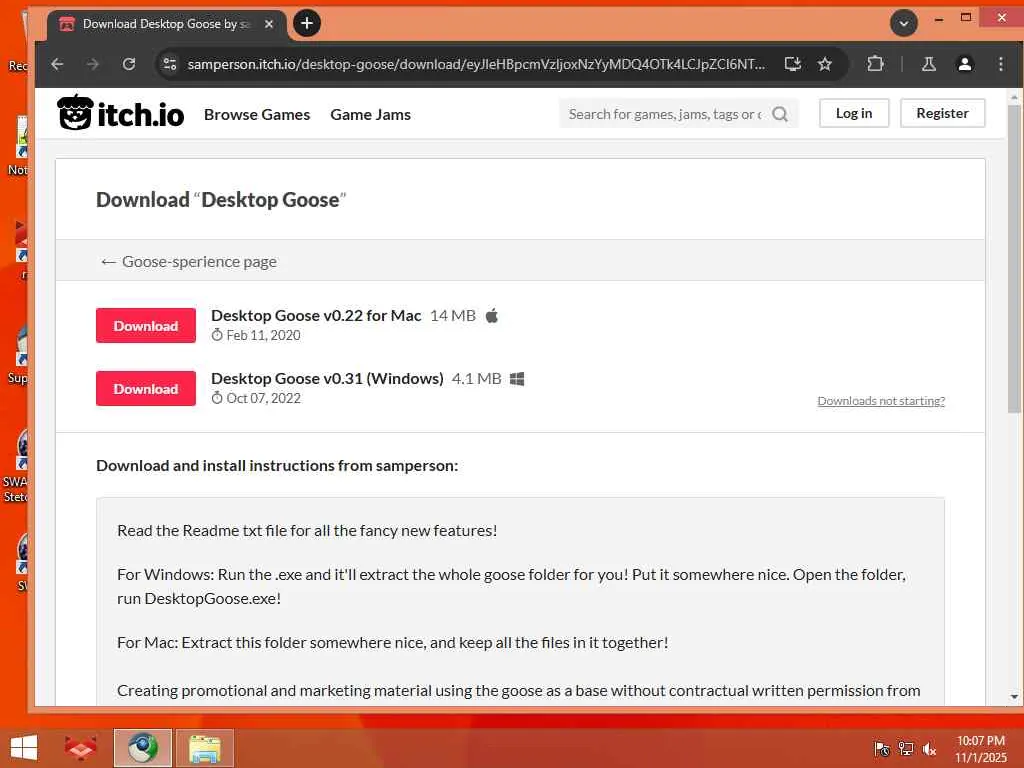Screen dimensions: 1024x768
Task: Open the browser profile icon
Action: click(x=965, y=64)
